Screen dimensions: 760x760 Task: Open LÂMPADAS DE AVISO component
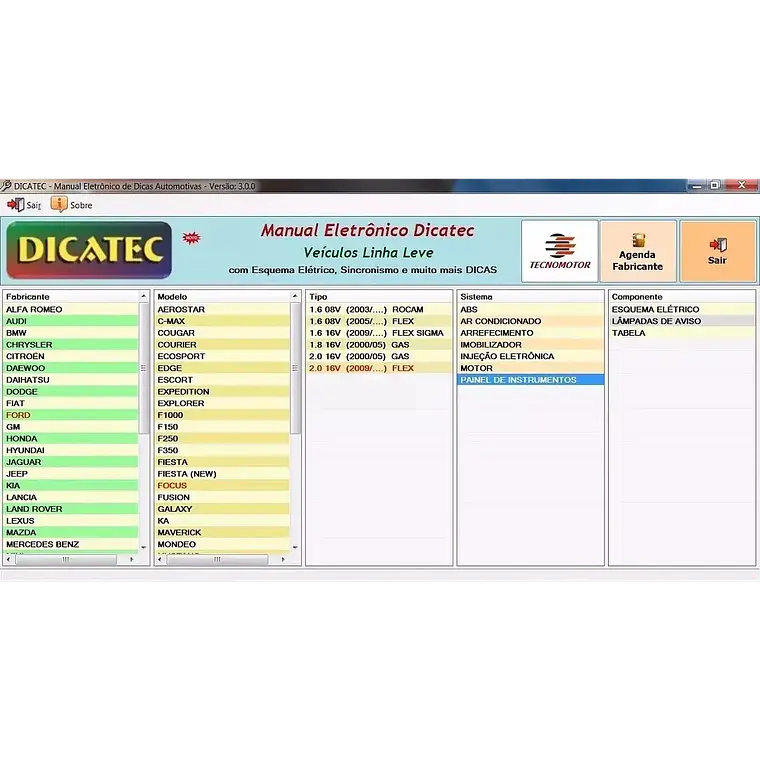click(682, 321)
